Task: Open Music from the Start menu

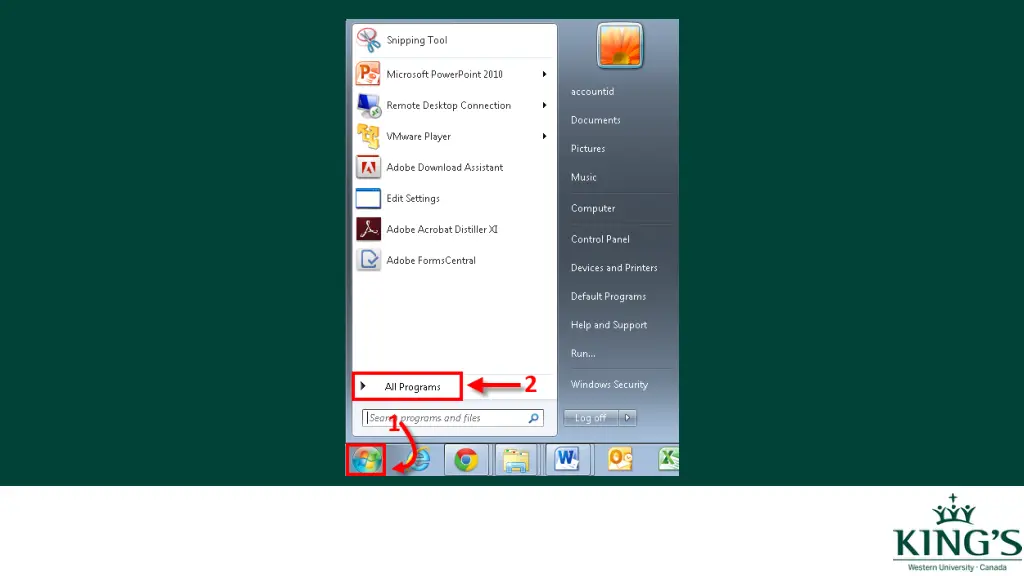Action: tap(583, 177)
